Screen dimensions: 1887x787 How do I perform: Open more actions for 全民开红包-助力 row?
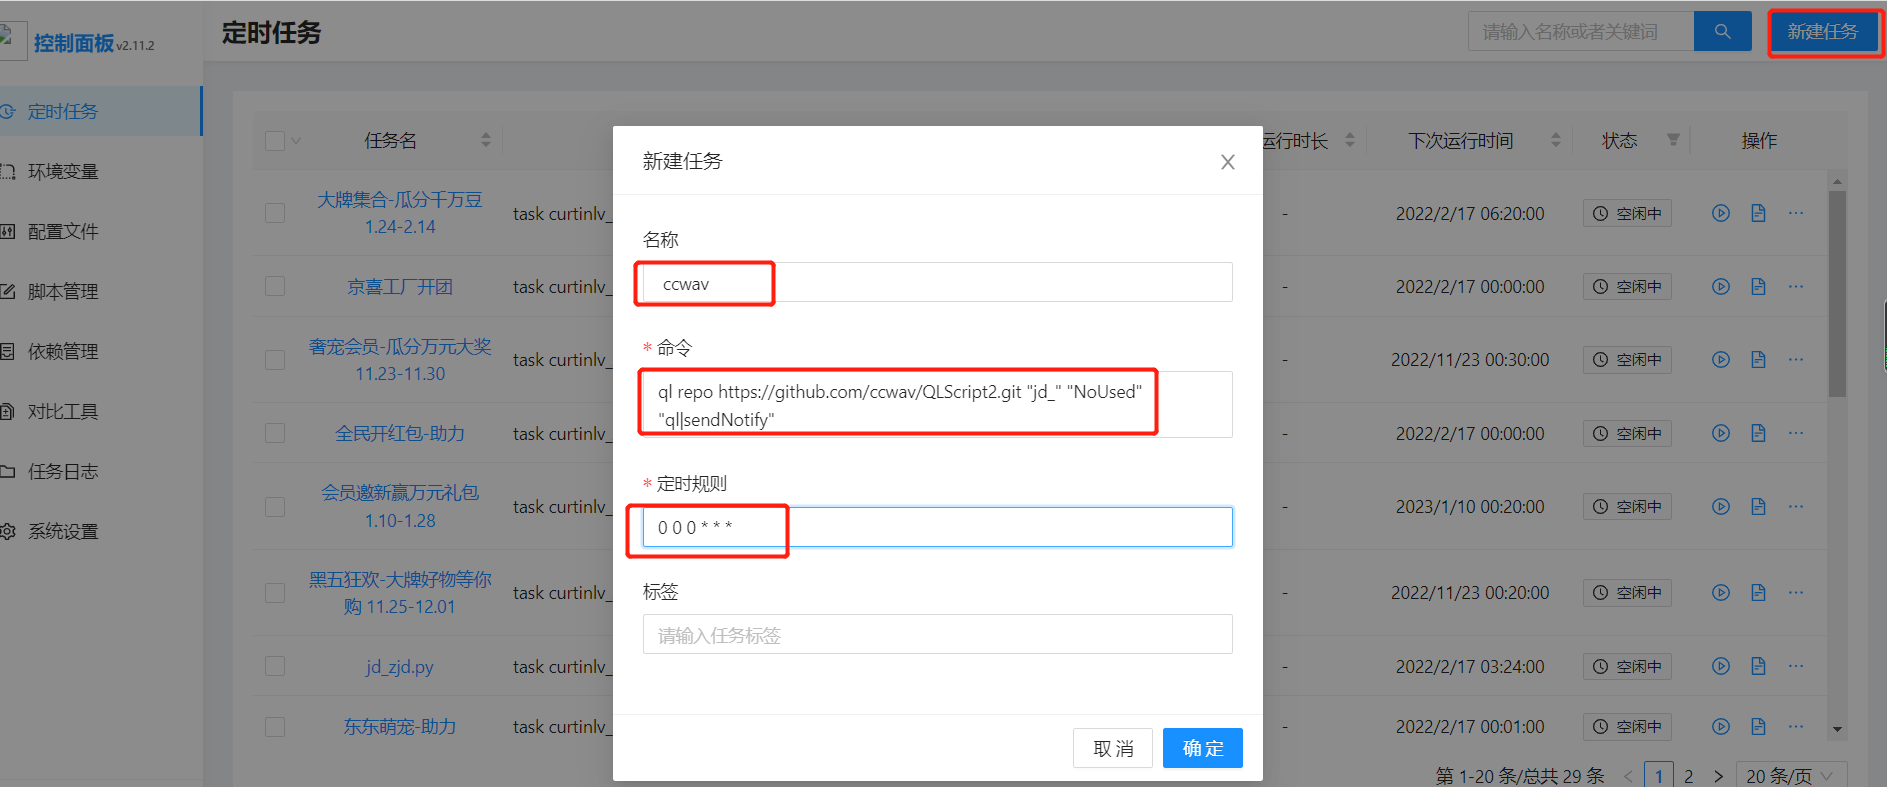(x=1796, y=433)
